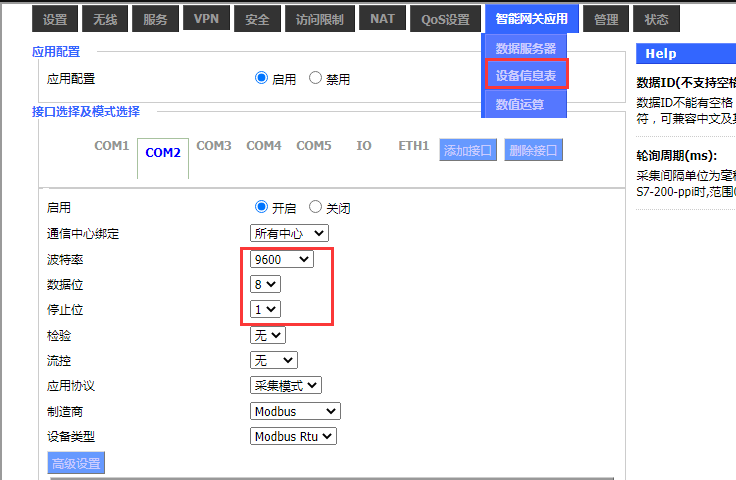
Task: Switch to the COM2 interface tab
Action: coord(163,153)
